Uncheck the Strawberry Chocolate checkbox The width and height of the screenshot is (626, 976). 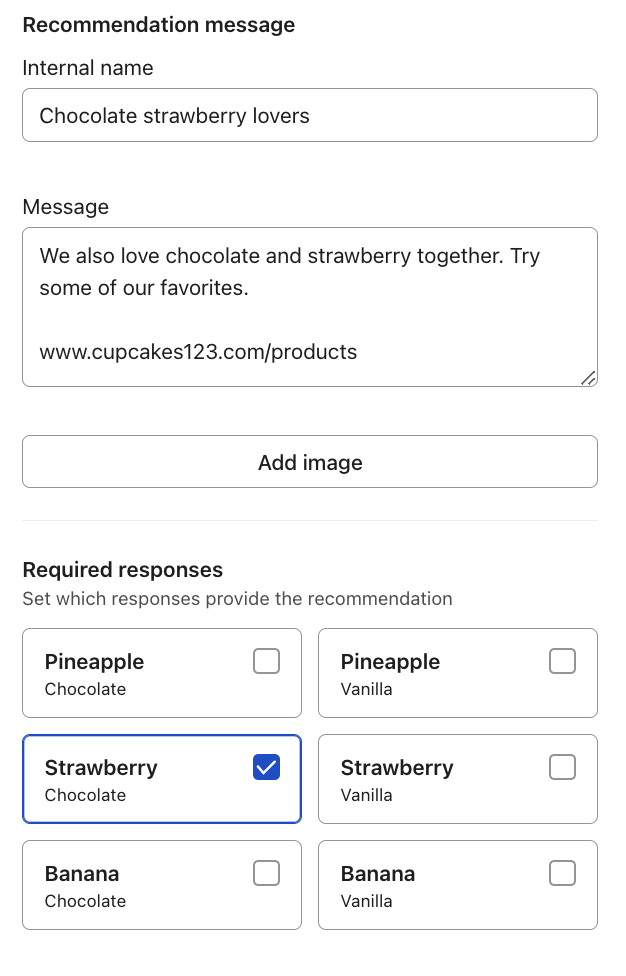(x=266, y=767)
